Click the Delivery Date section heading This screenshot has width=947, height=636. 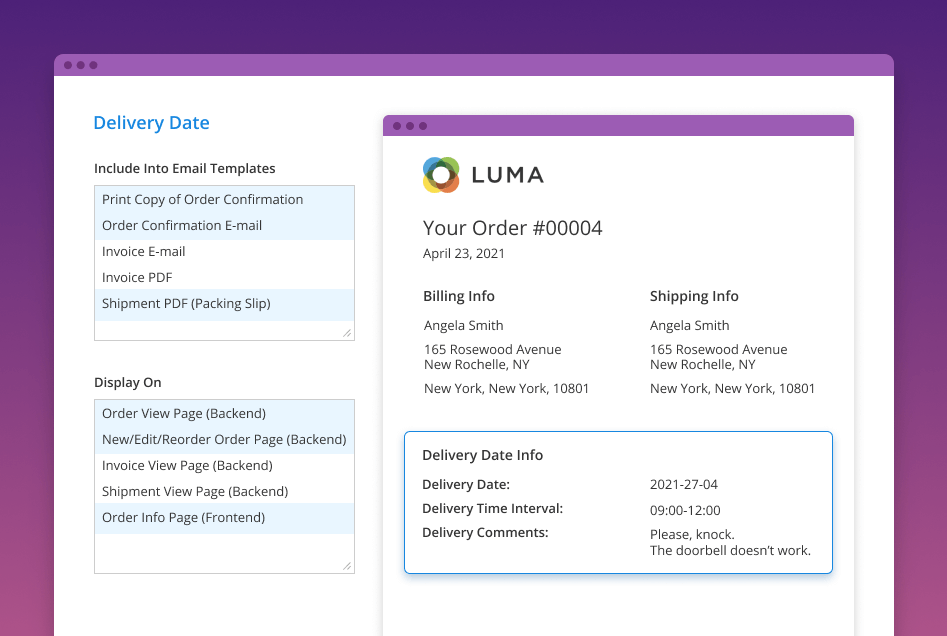151,123
